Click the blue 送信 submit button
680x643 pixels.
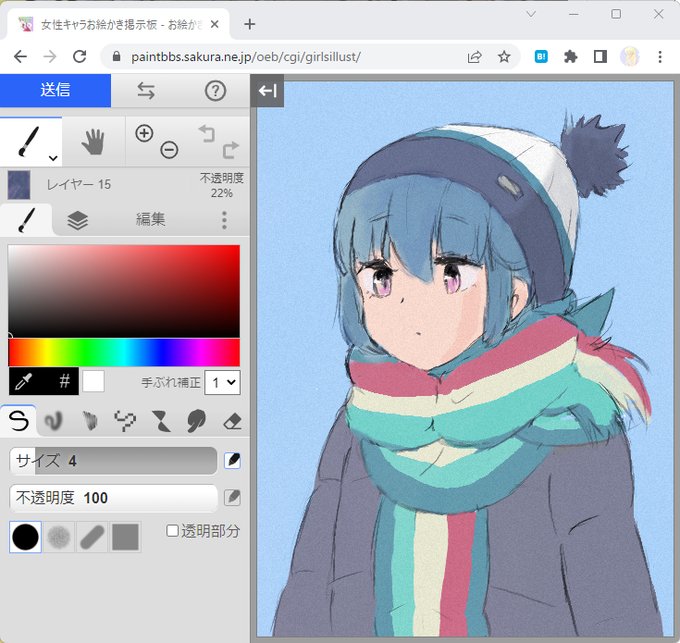55,90
